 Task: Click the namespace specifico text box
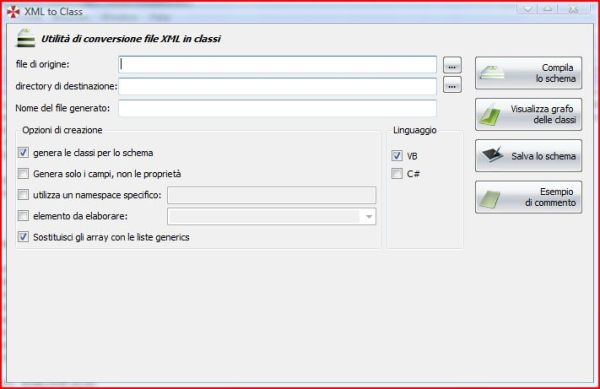[x=272, y=195]
